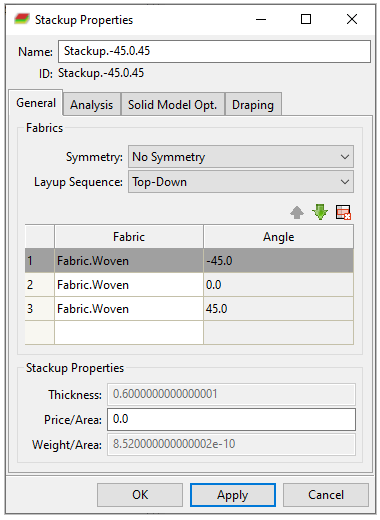
Task: Click the green move-down arrow icon
Action: click(320, 212)
